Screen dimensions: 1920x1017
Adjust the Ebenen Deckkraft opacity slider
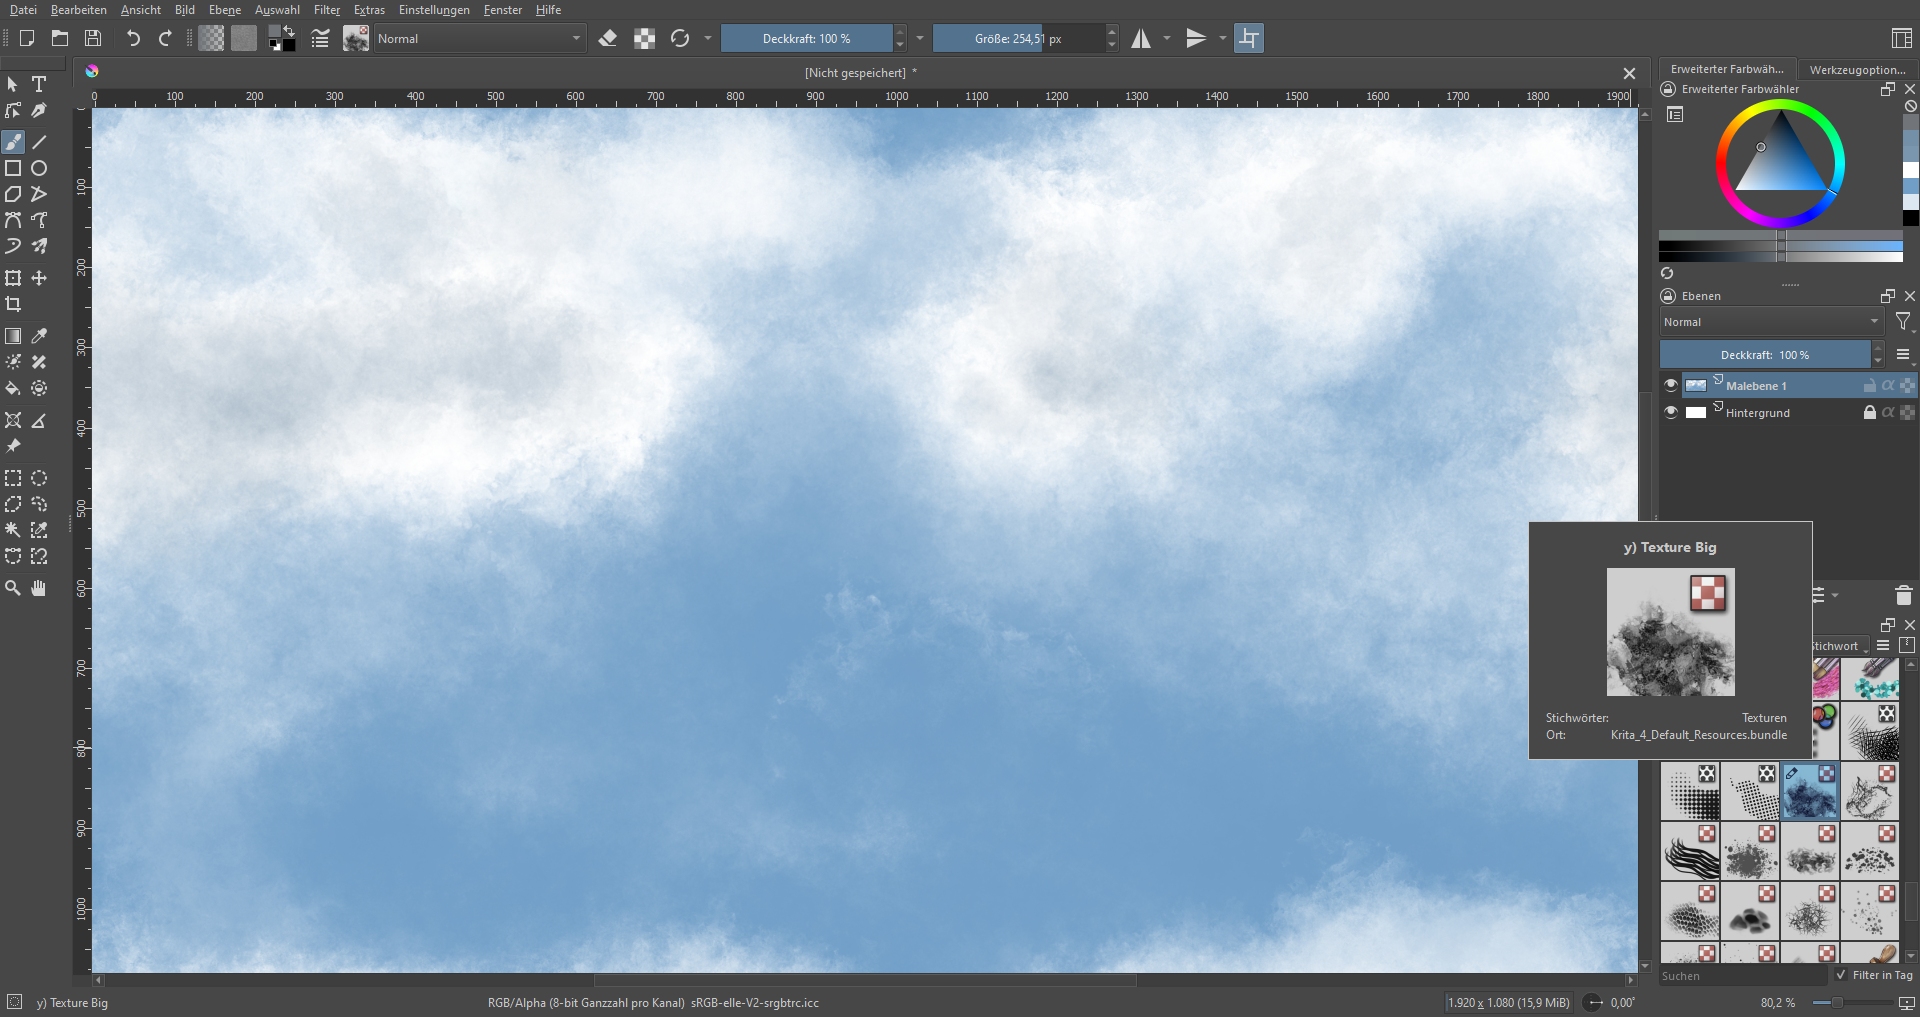point(1765,355)
